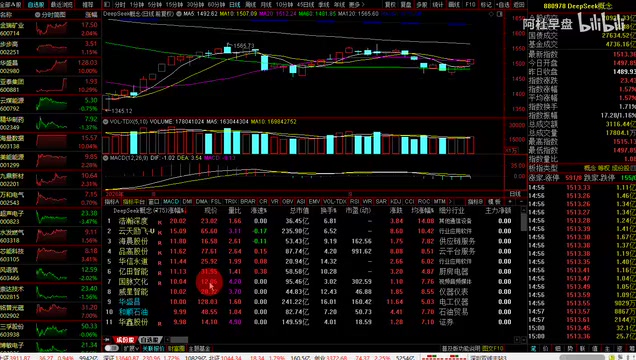Image resolution: width=636 pixels, height=360 pixels.
Task: Open the 指标平台 tab
Action: click(x=133, y=201)
